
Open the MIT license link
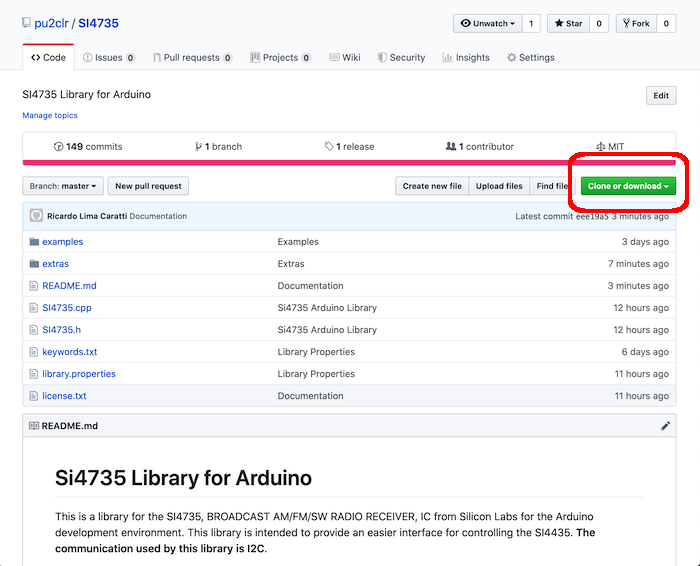(610, 146)
